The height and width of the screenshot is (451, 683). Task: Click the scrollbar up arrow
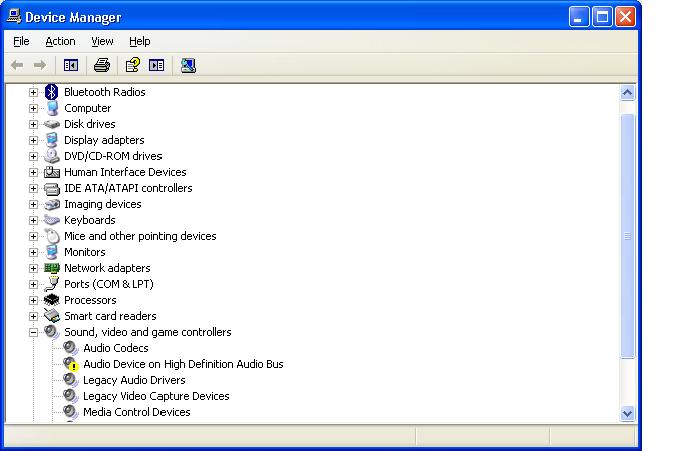coord(627,92)
